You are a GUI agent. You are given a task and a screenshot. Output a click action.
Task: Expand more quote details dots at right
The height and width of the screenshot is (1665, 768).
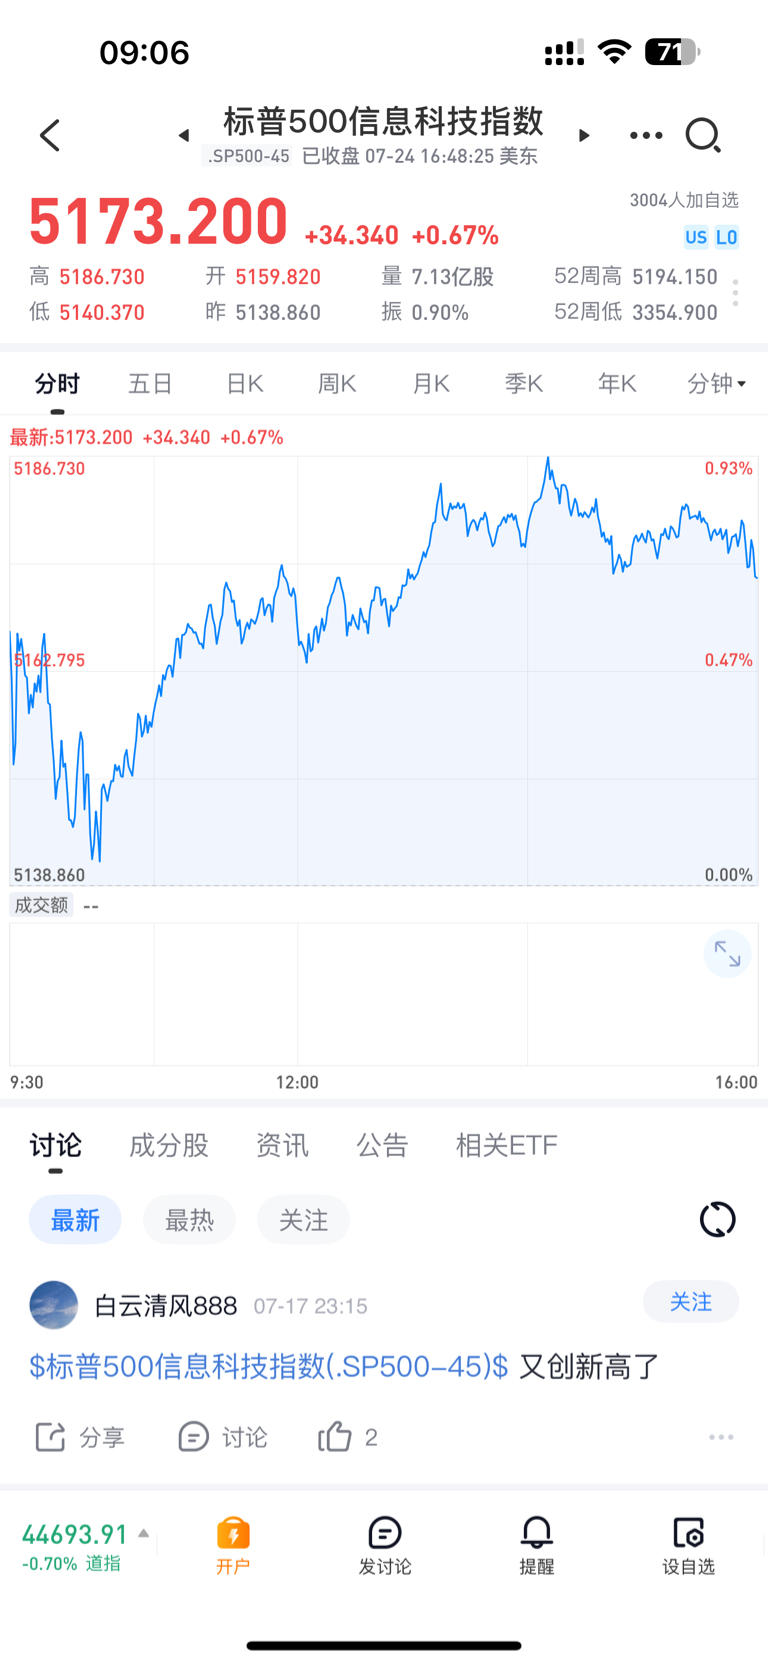pos(736,293)
